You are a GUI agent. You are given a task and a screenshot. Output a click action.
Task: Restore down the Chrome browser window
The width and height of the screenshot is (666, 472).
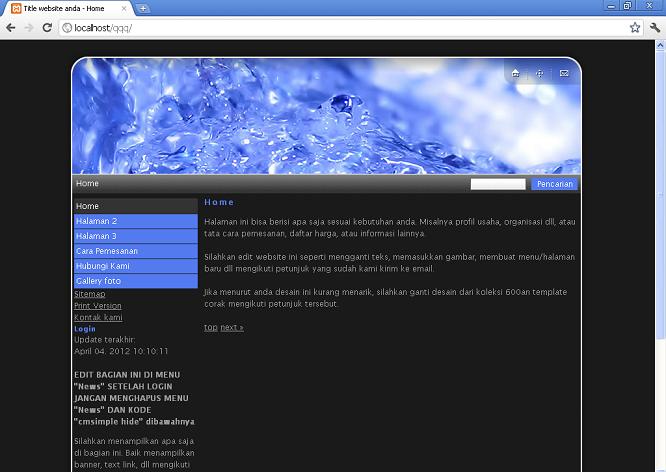[627, 6]
